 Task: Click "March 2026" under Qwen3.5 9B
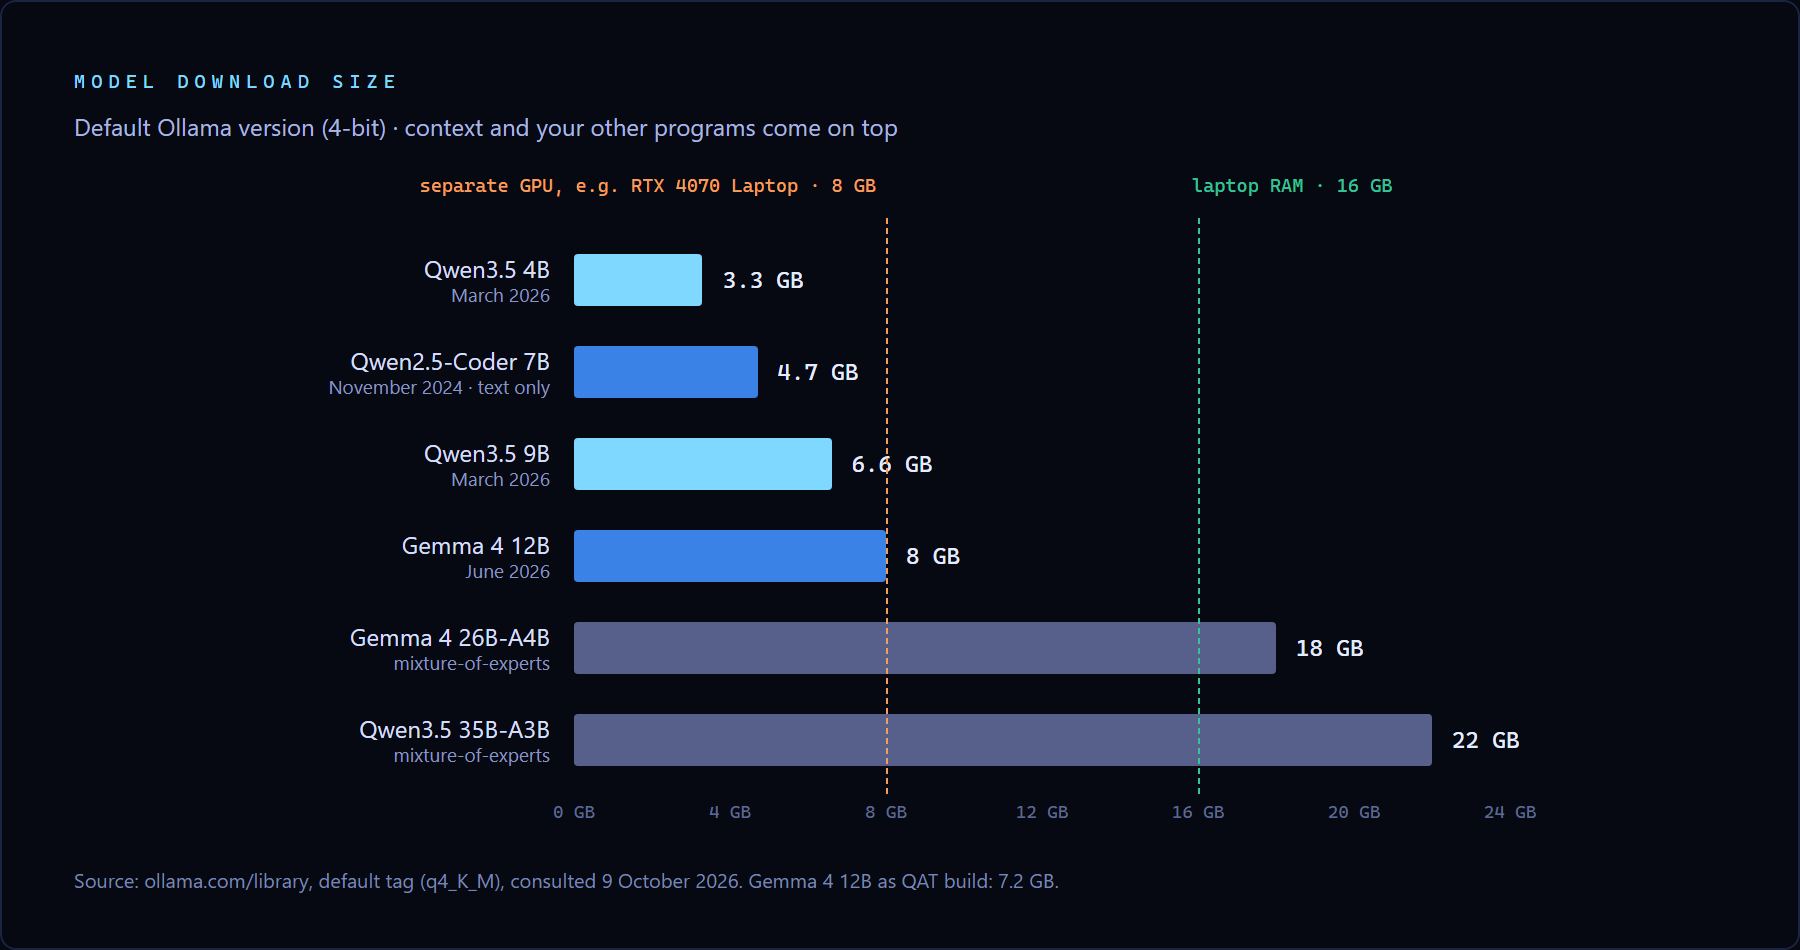(500, 480)
